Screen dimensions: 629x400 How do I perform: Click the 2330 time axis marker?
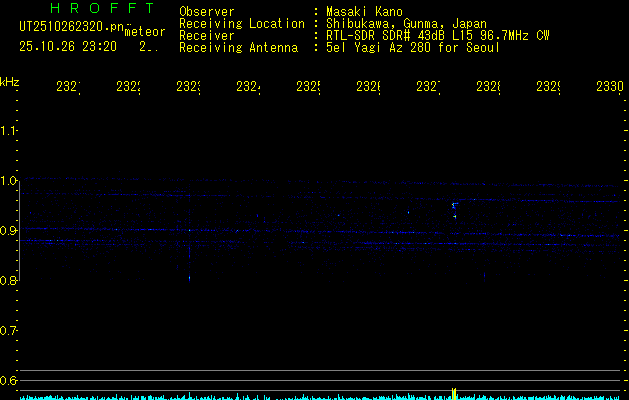(609, 87)
